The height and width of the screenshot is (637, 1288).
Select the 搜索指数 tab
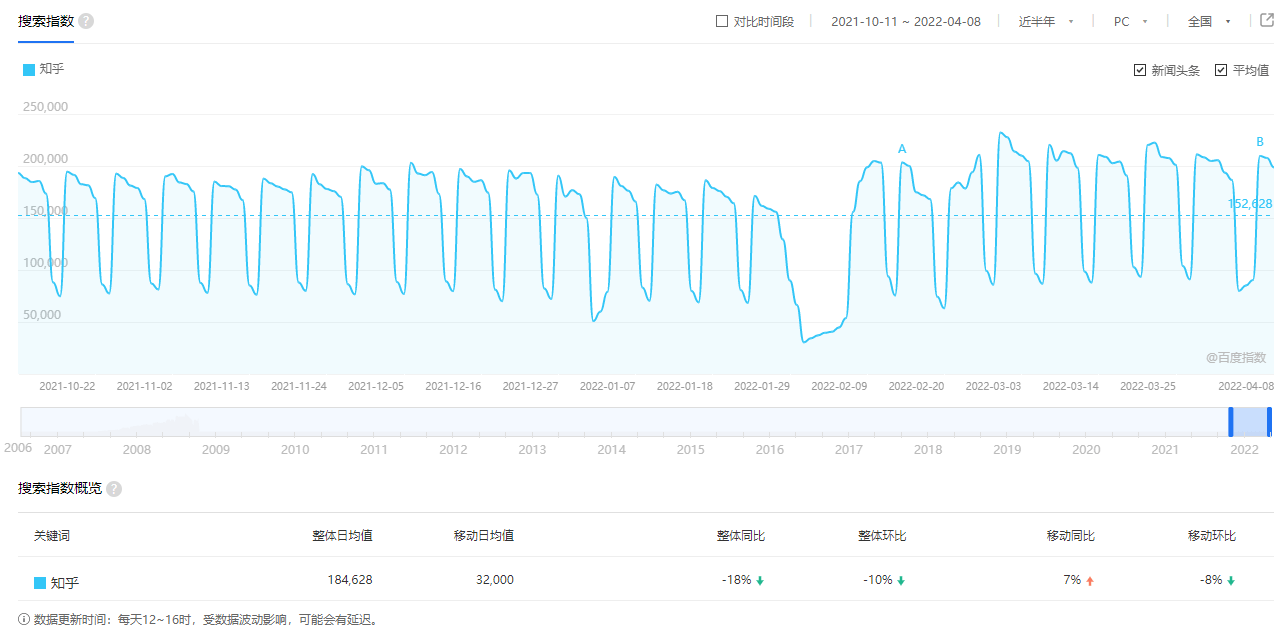(46, 21)
